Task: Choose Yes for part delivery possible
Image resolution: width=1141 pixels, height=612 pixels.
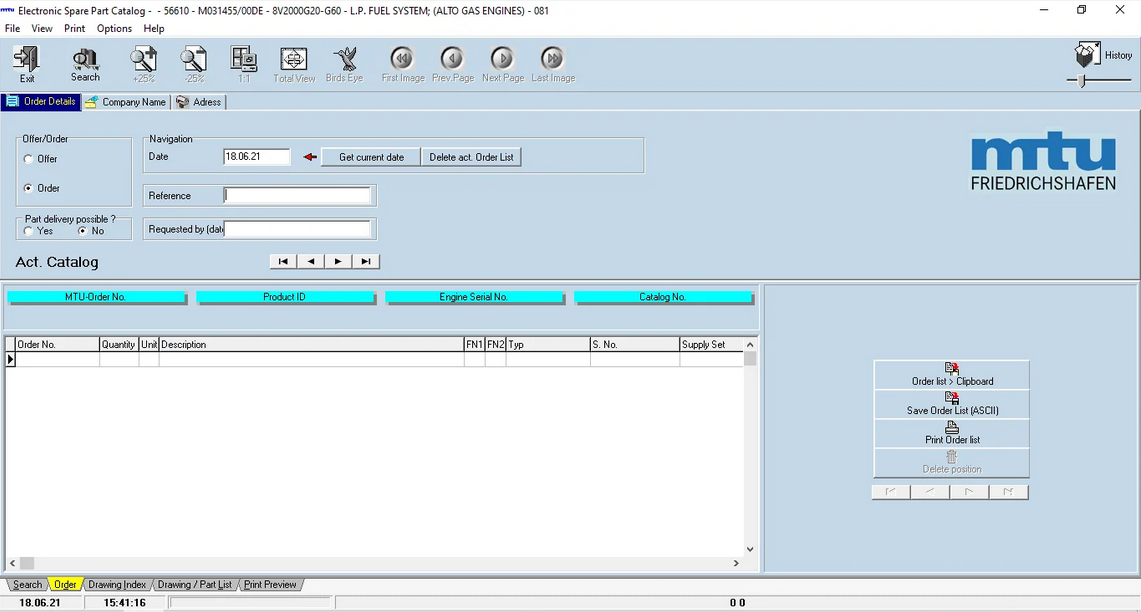Action: [29, 231]
